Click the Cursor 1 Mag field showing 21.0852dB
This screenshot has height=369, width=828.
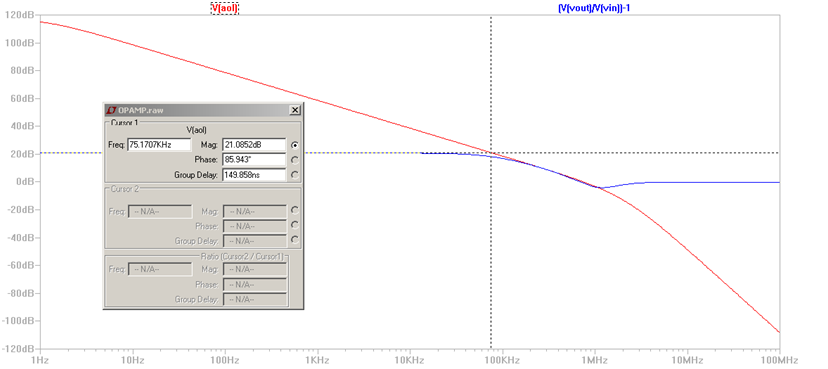click(255, 145)
